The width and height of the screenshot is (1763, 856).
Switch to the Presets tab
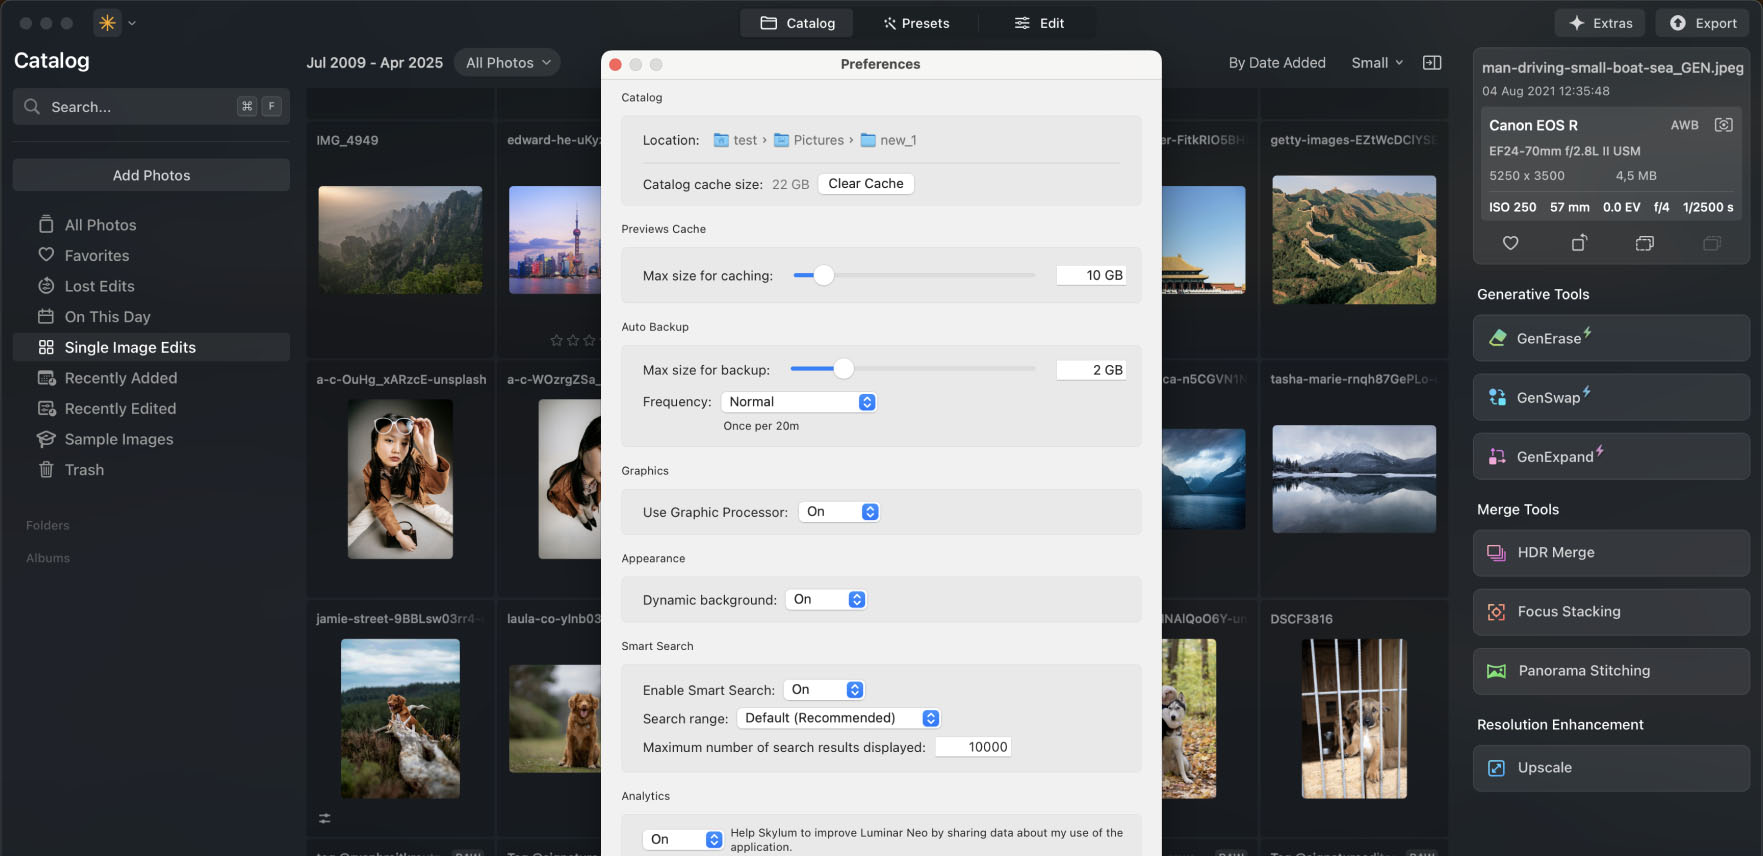coord(916,23)
